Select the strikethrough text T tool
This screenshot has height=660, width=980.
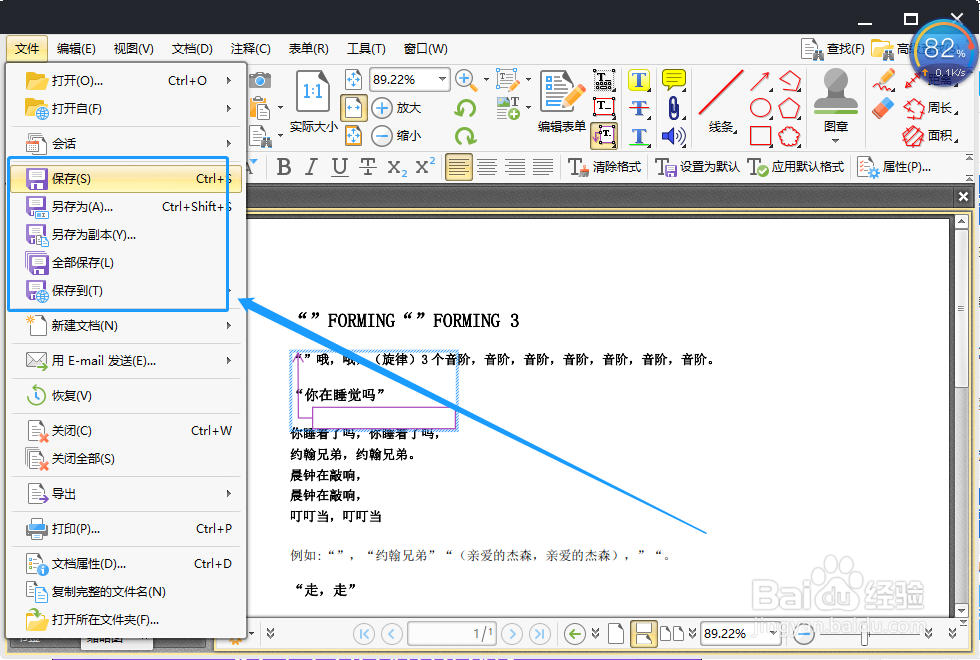[639, 108]
